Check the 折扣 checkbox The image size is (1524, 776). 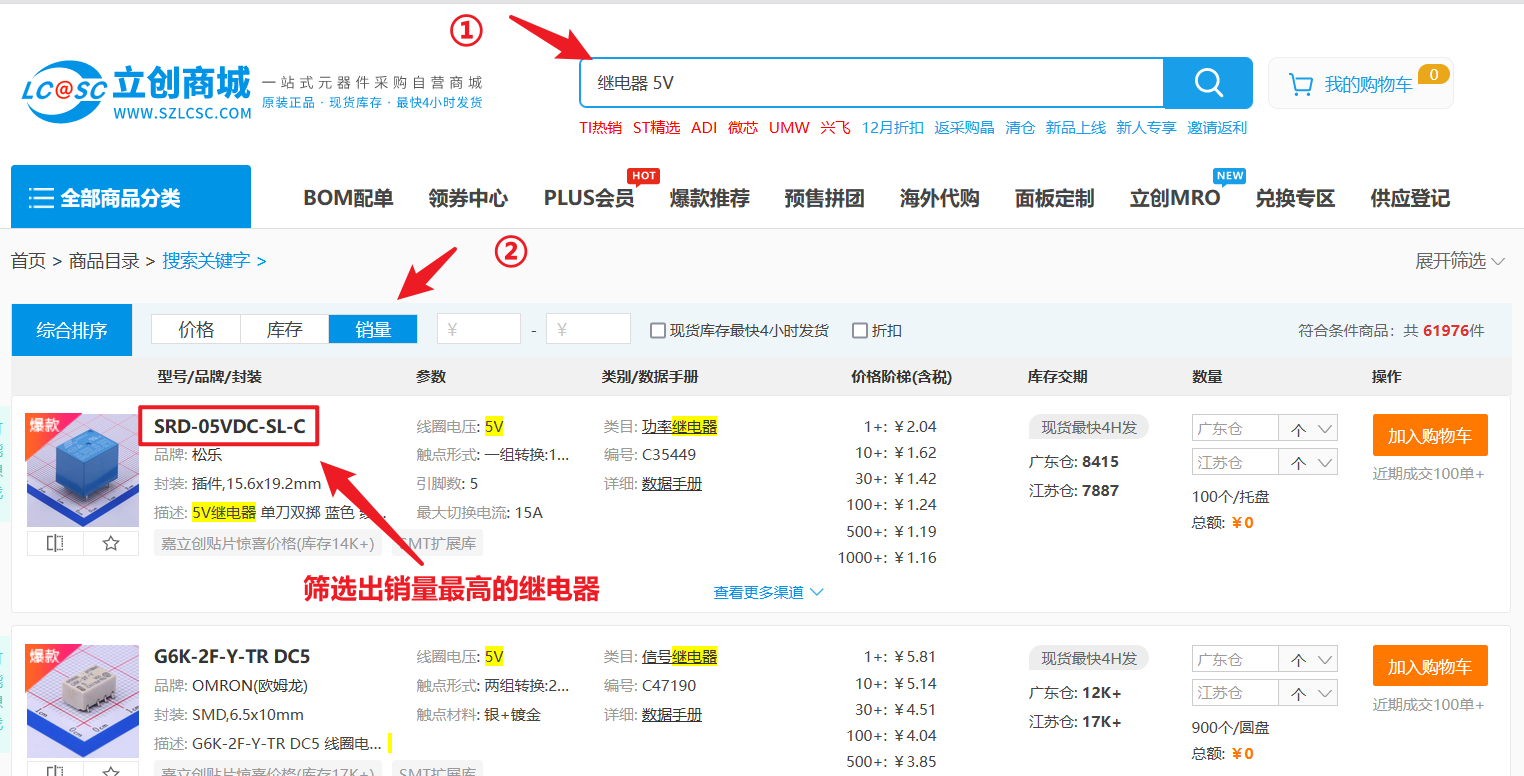(x=860, y=330)
